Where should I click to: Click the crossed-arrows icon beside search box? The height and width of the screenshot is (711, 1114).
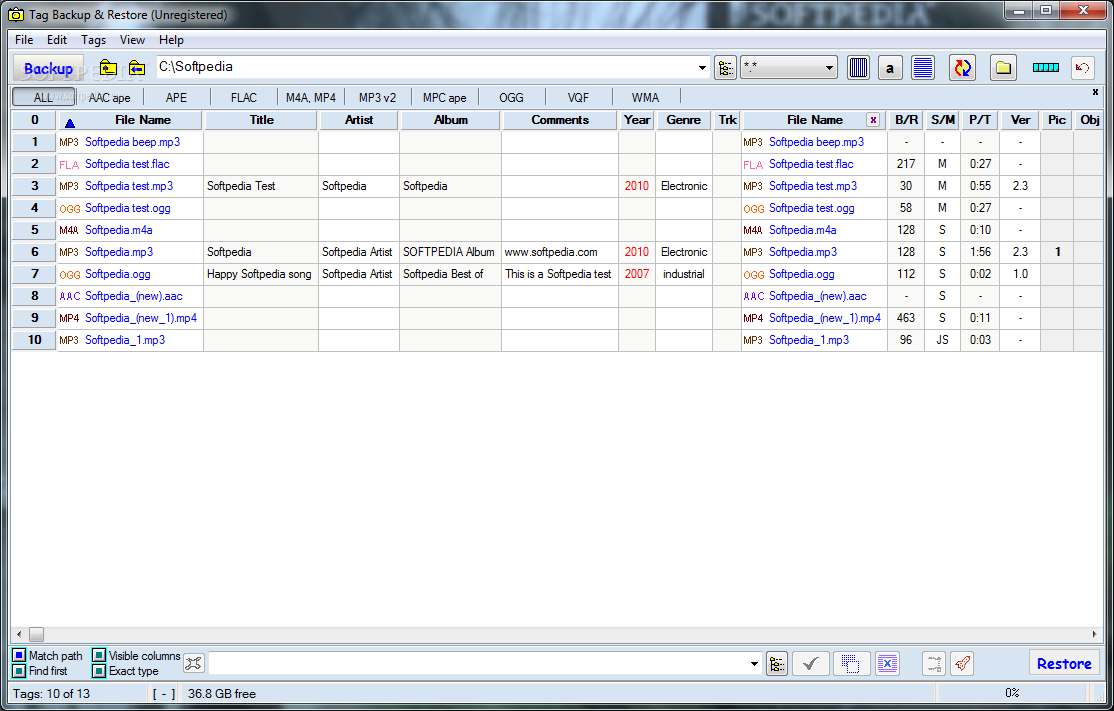pos(193,663)
